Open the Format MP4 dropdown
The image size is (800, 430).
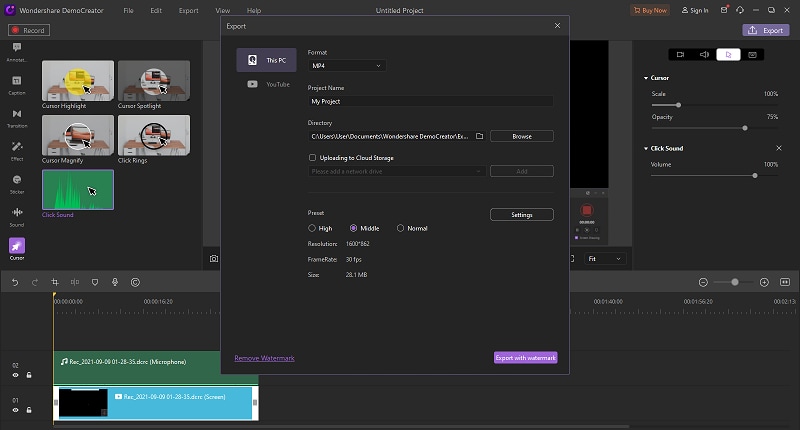coord(346,66)
